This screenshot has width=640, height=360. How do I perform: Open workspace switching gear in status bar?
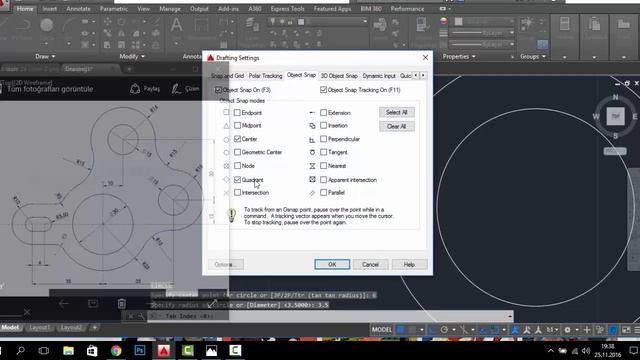(567, 330)
